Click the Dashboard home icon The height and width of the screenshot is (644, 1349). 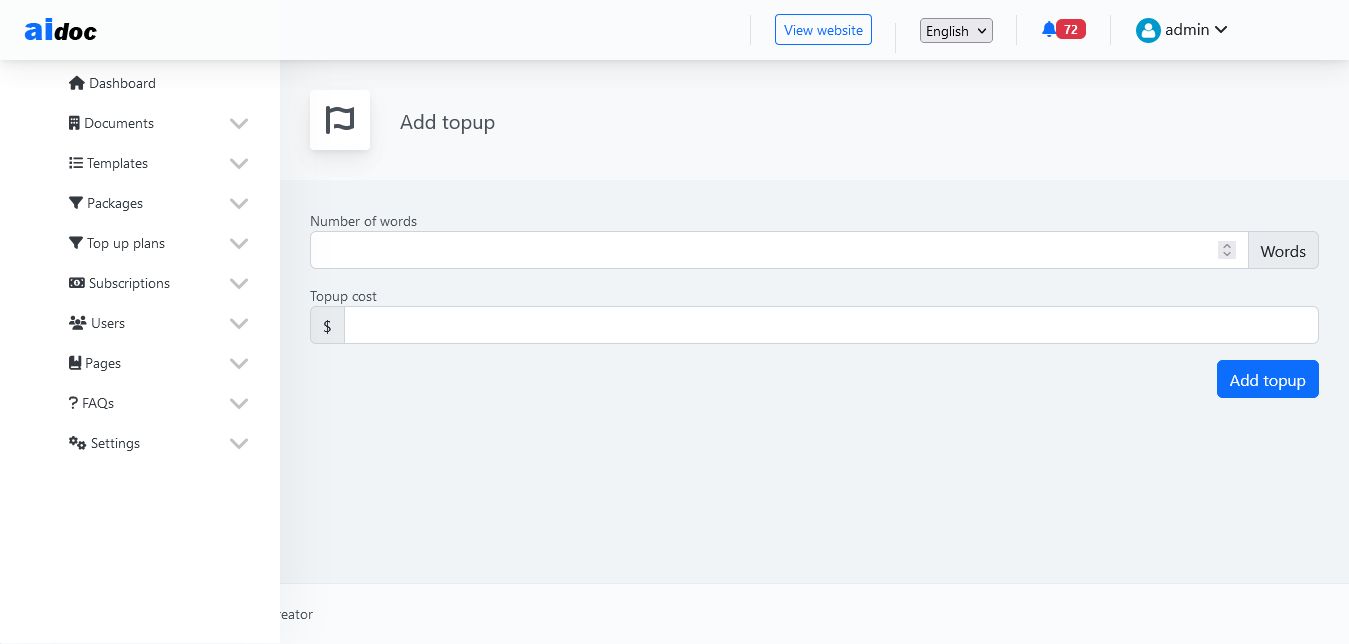(x=77, y=83)
